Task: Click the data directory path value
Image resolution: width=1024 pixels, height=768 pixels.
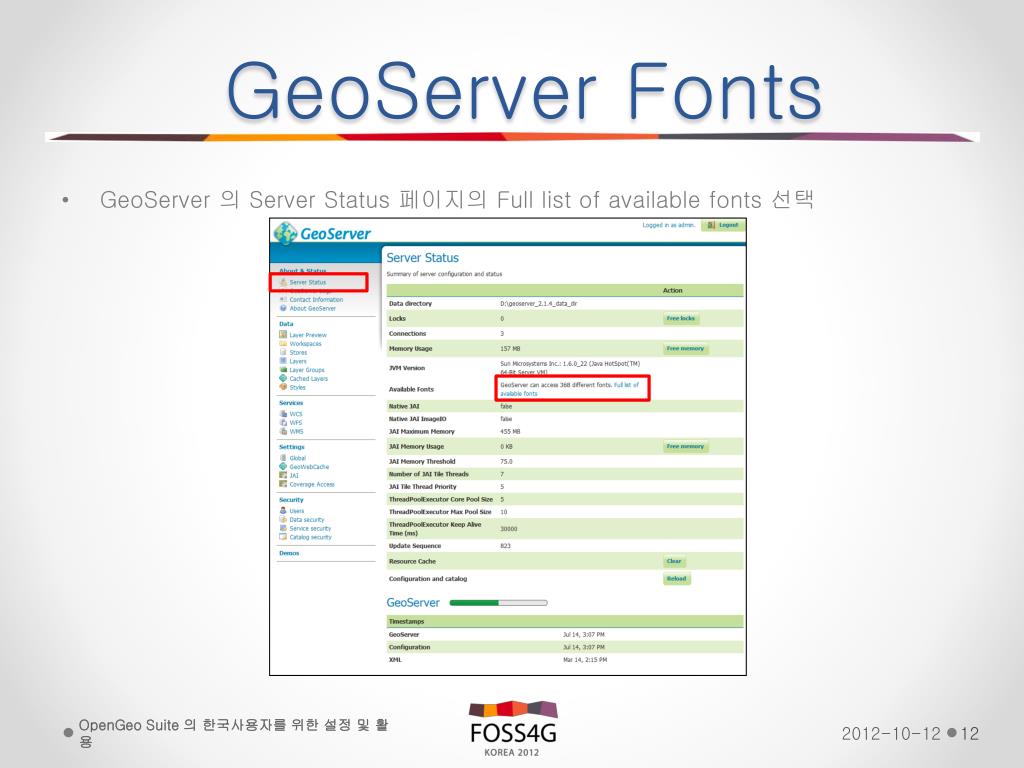Action: pyautogui.click(x=539, y=304)
